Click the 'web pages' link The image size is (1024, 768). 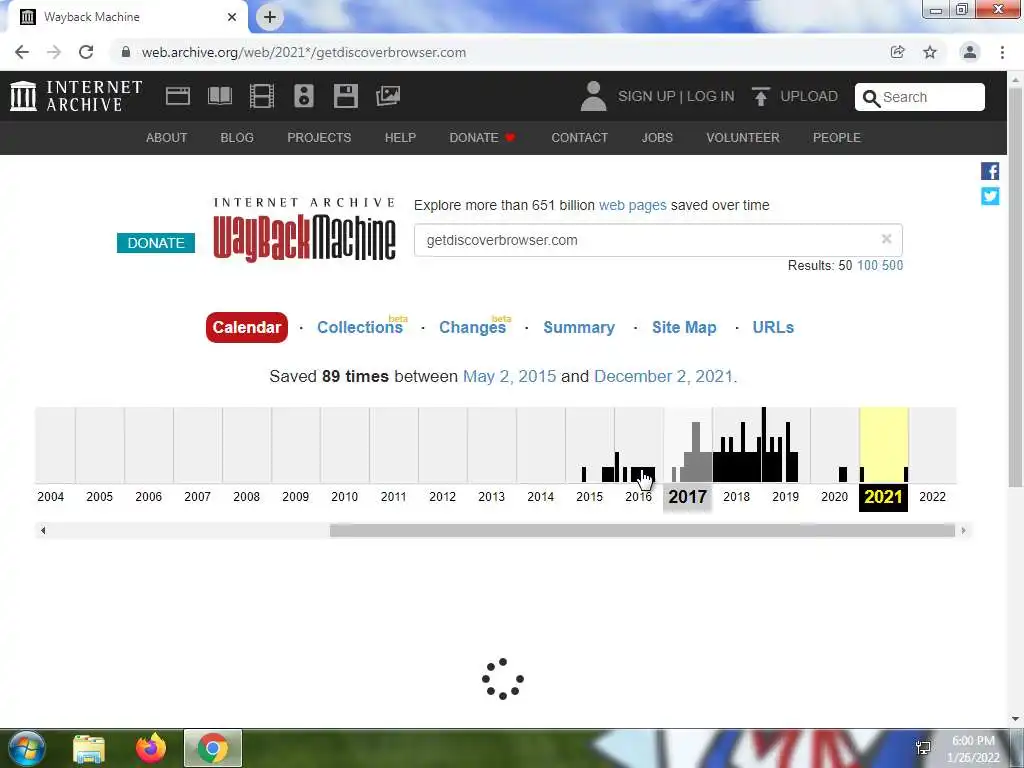click(x=632, y=205)
